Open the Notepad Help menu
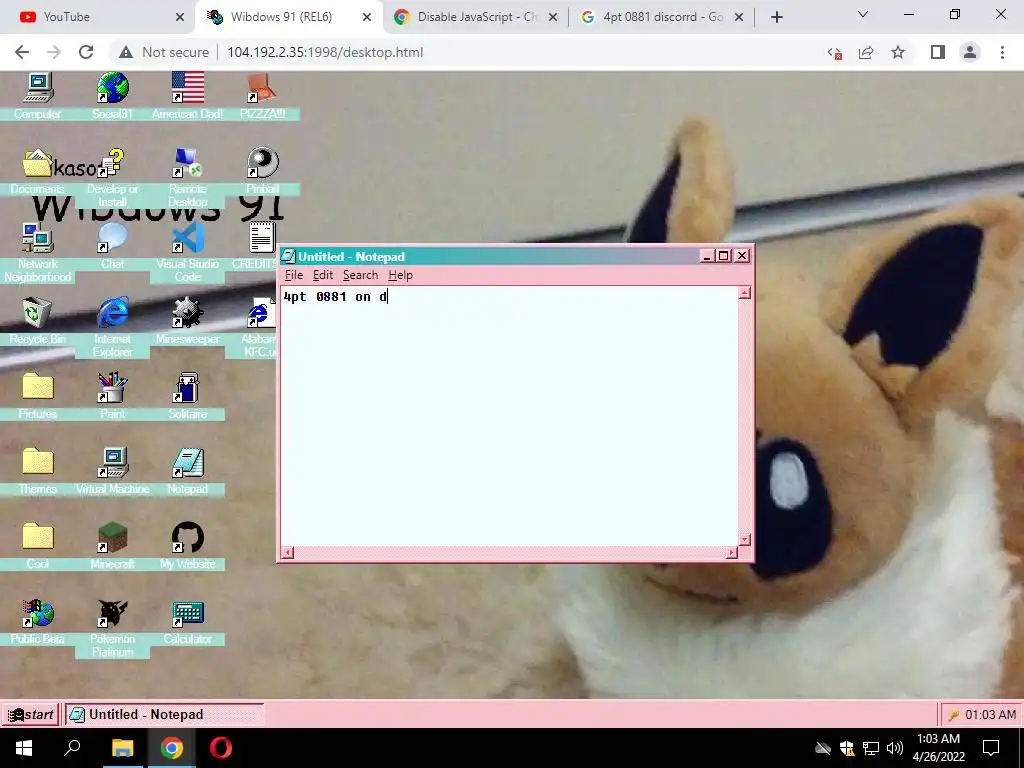The height and width of the screenshot is (768, 1024). coord(400,275)
